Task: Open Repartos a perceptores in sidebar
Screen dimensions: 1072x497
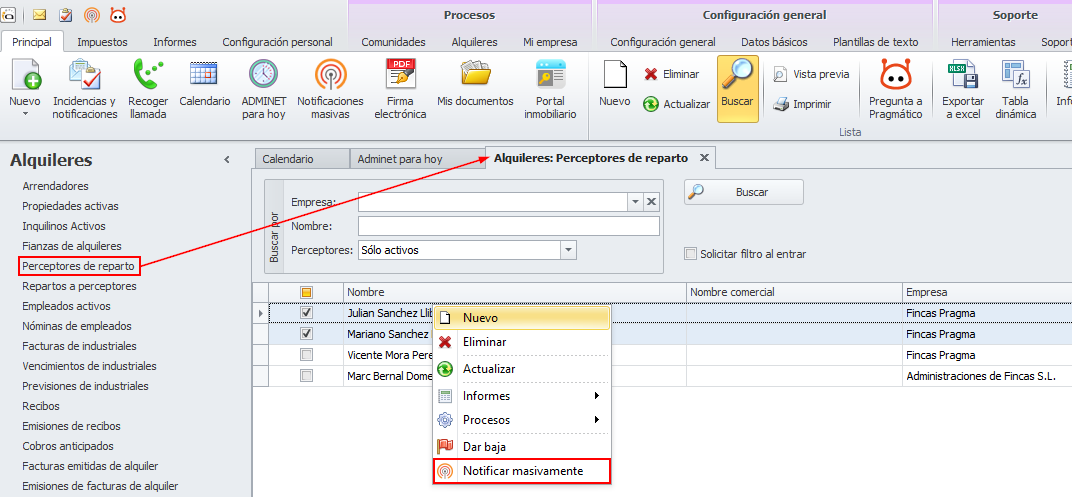Action: pyautogui.click(x=79, y=286)
